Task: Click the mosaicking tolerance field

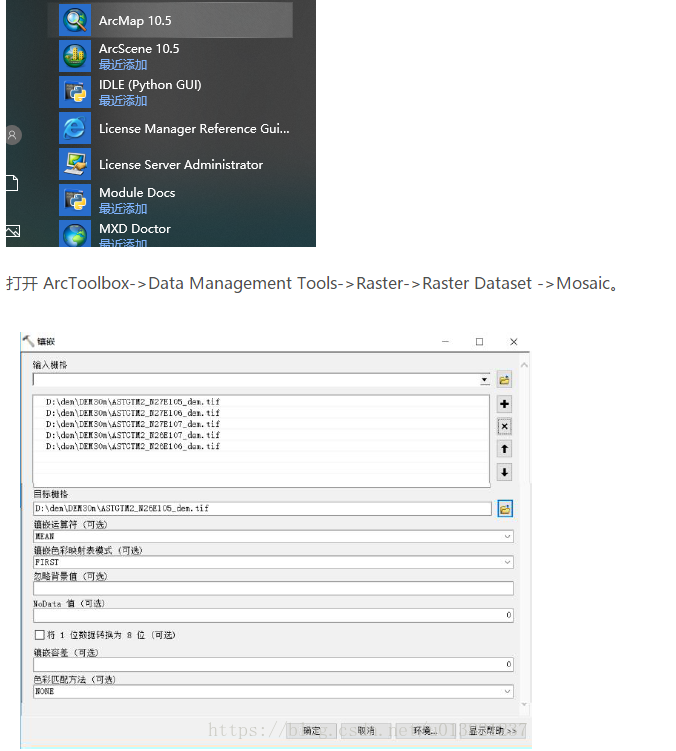Action: click(x=274, y=664)
